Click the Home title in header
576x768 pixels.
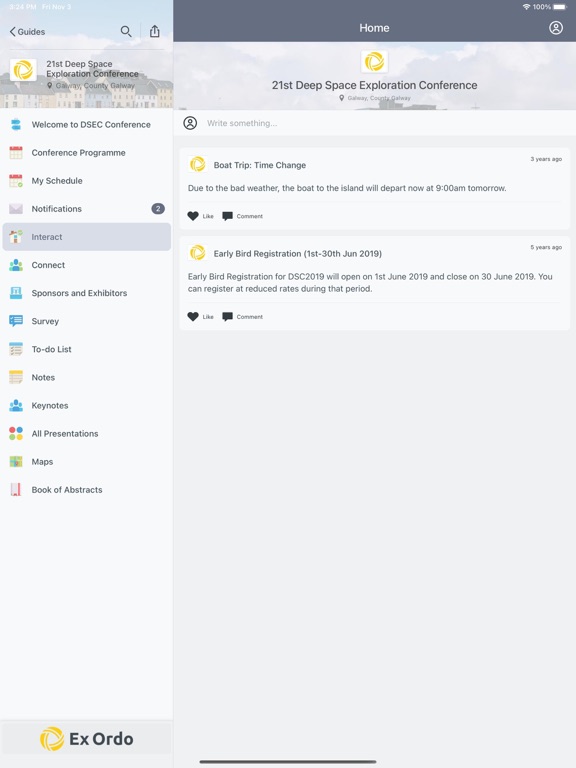click(x=374, y=28)
